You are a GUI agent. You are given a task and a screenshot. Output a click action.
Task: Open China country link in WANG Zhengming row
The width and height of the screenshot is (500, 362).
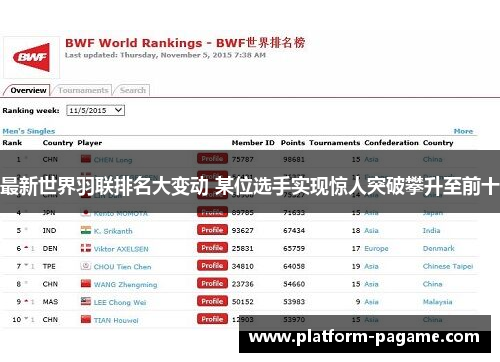click(x=432, y=284)
